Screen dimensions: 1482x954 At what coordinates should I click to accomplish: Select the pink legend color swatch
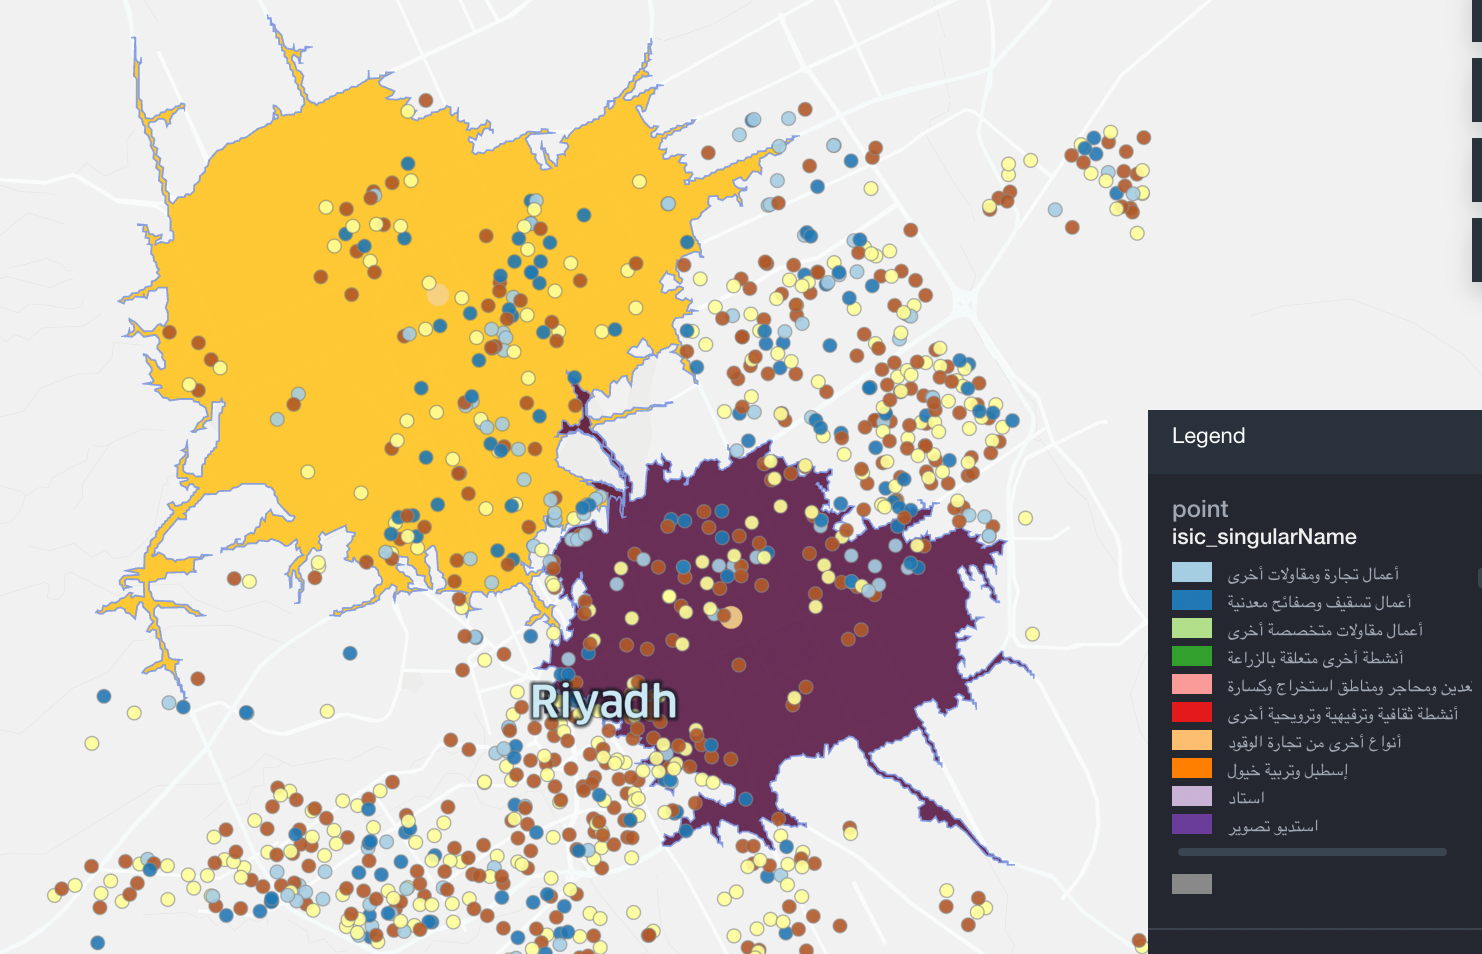tap(1192, 685)
